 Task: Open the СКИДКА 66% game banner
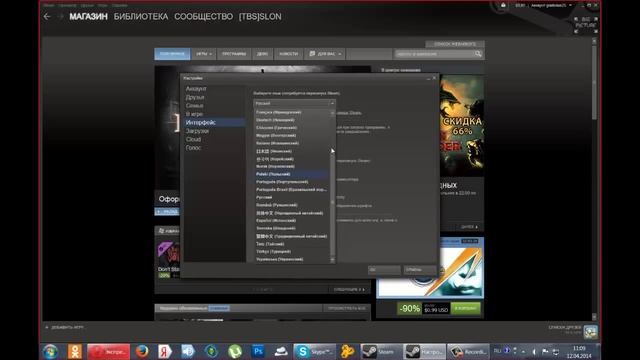tap(462, 126)
